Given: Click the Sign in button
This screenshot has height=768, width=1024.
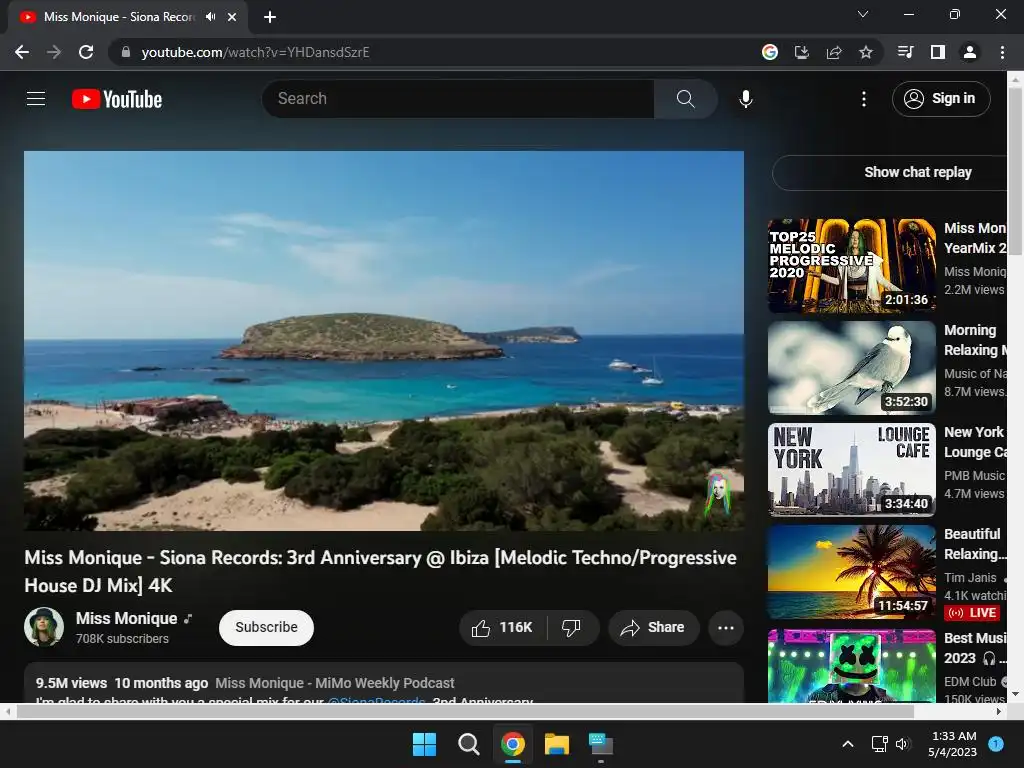Looking at the screenshot, I should click(x=940, y=99).
